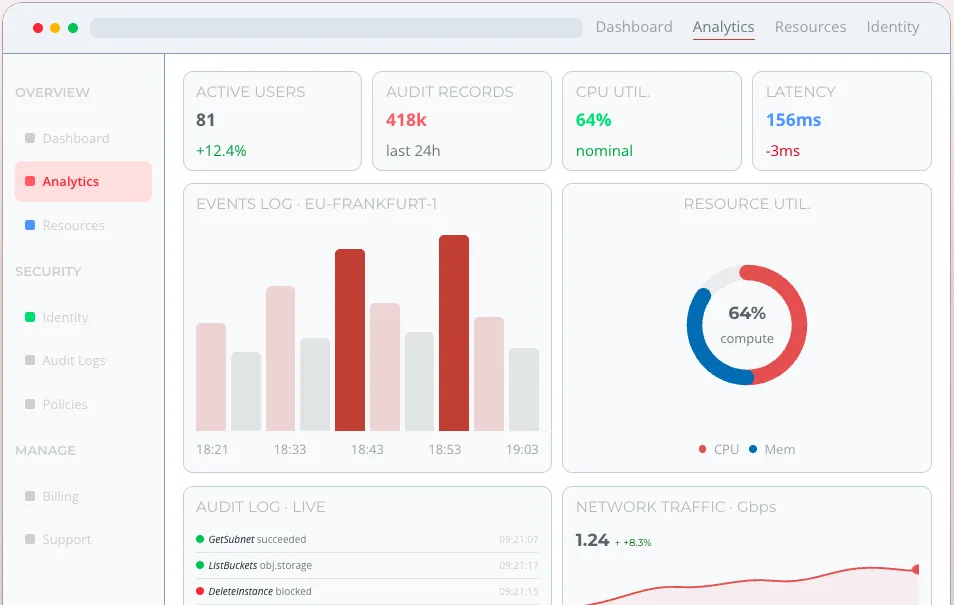
Task: Open the Latency card
Action: pos(842,121)
